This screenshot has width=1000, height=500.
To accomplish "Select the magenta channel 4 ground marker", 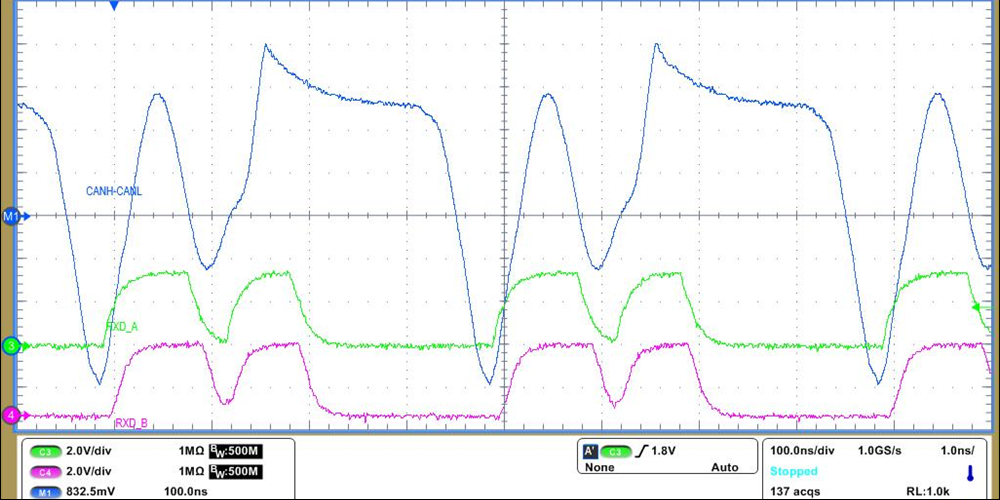I will click(10, 415).
